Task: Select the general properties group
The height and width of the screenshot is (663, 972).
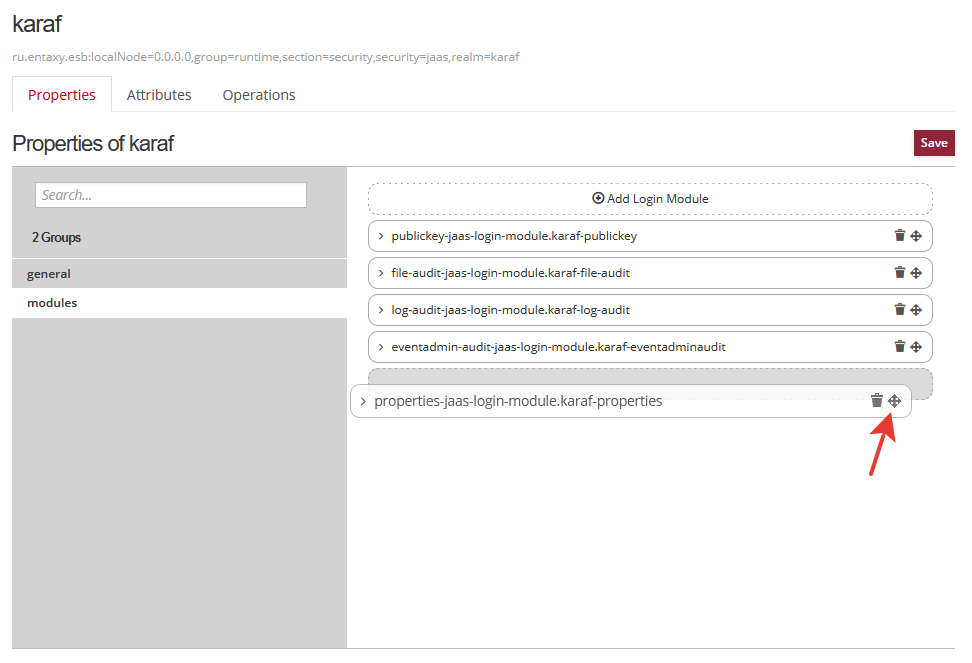Action: (x=49, y=274)
